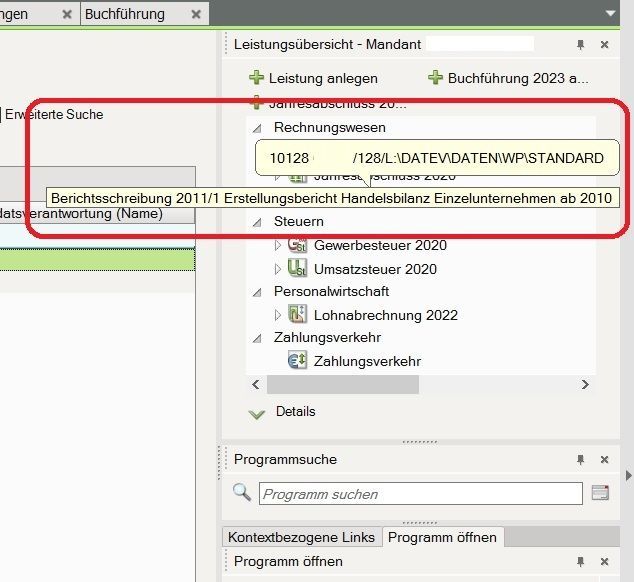The height and width of the screenshot is (582, 634).
Task: Click the Zahlungsverkehr euro icon
Action: (x=297, y=361)
